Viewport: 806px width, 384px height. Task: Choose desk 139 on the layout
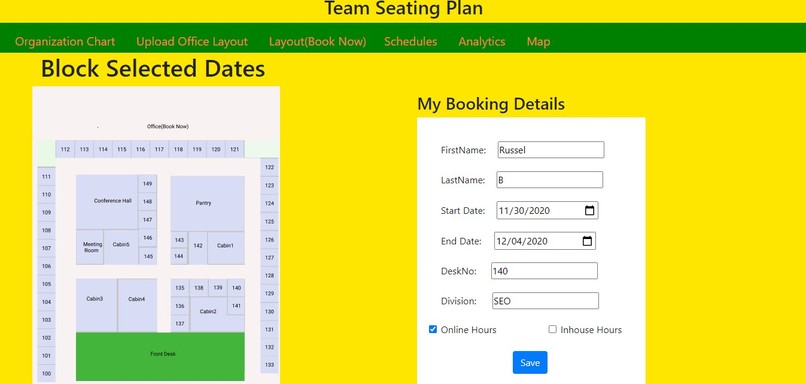(x=218, y=288)
